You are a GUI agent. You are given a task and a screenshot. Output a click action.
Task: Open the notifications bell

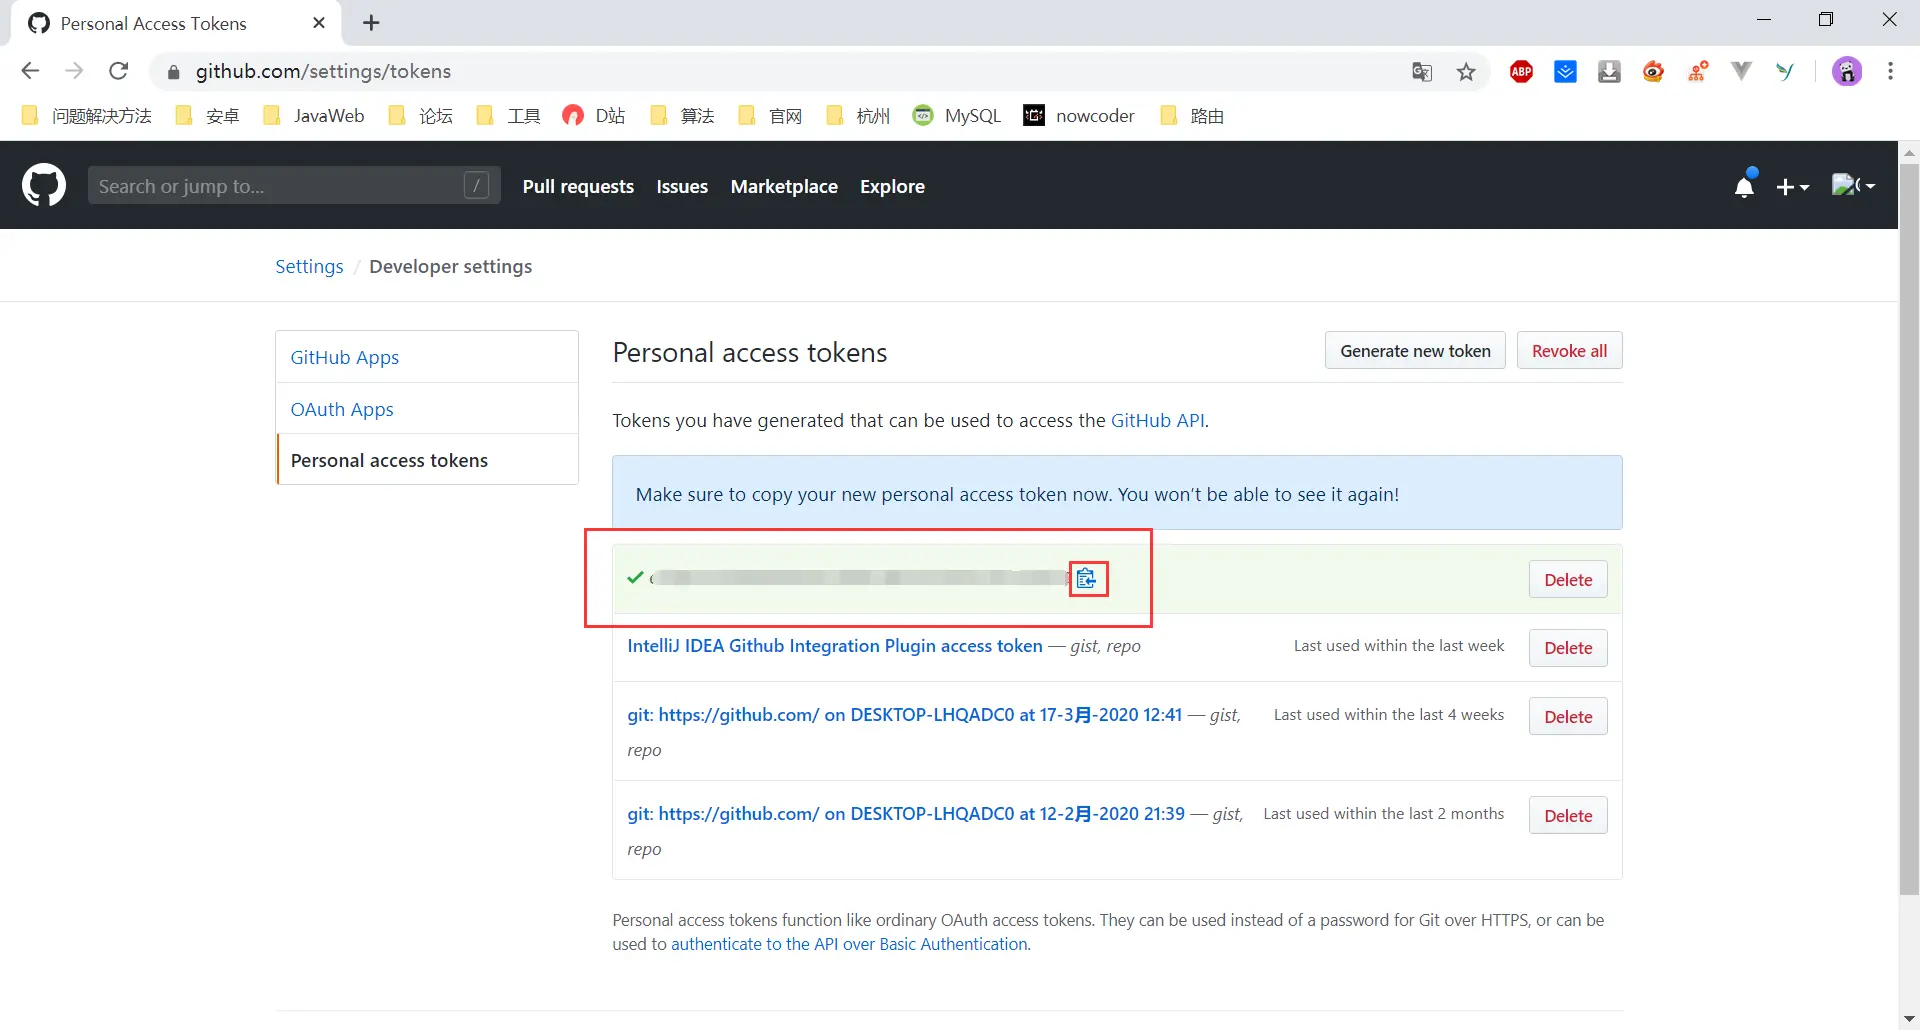[x=1745, y=186]
